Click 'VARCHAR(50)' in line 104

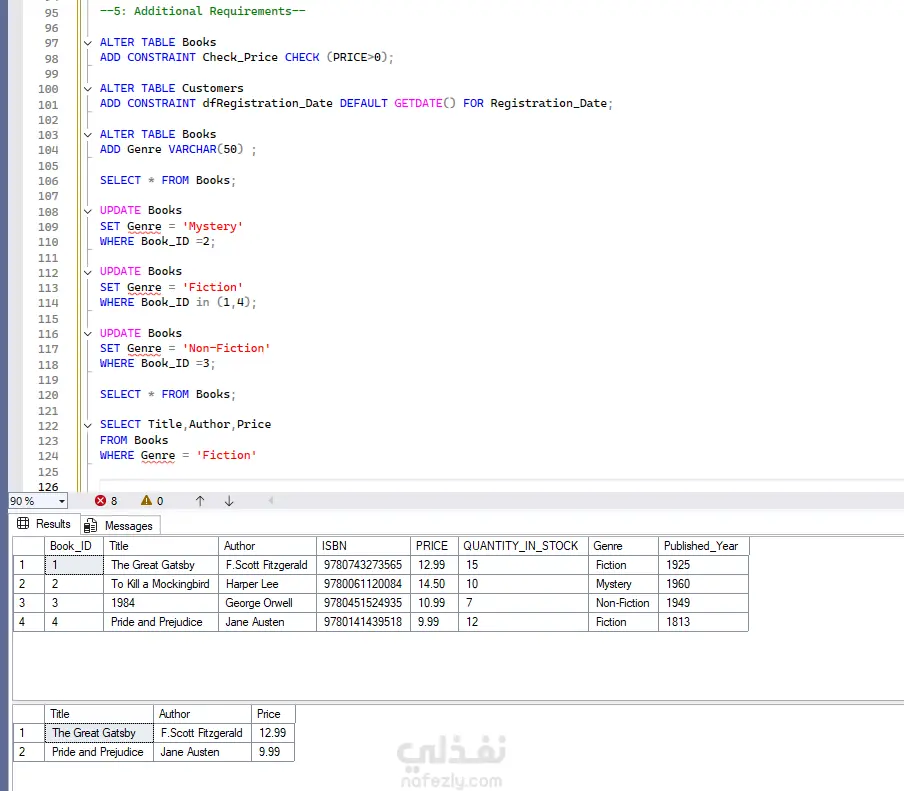(x=206, y=149)
